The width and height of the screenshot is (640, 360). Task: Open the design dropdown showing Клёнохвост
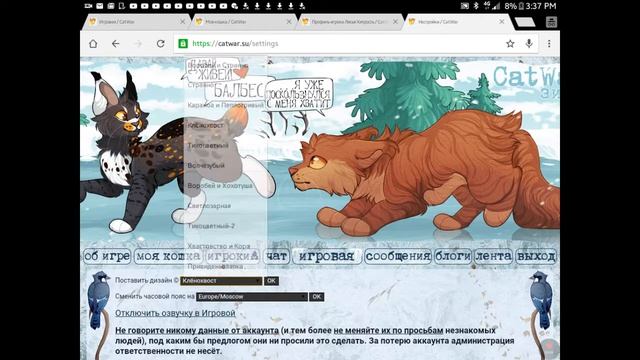[x=221, y=281]
